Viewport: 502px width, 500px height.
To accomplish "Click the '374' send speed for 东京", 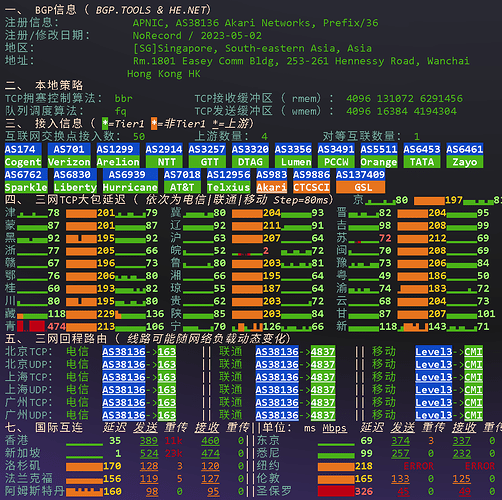I will (x=401, y=441).
